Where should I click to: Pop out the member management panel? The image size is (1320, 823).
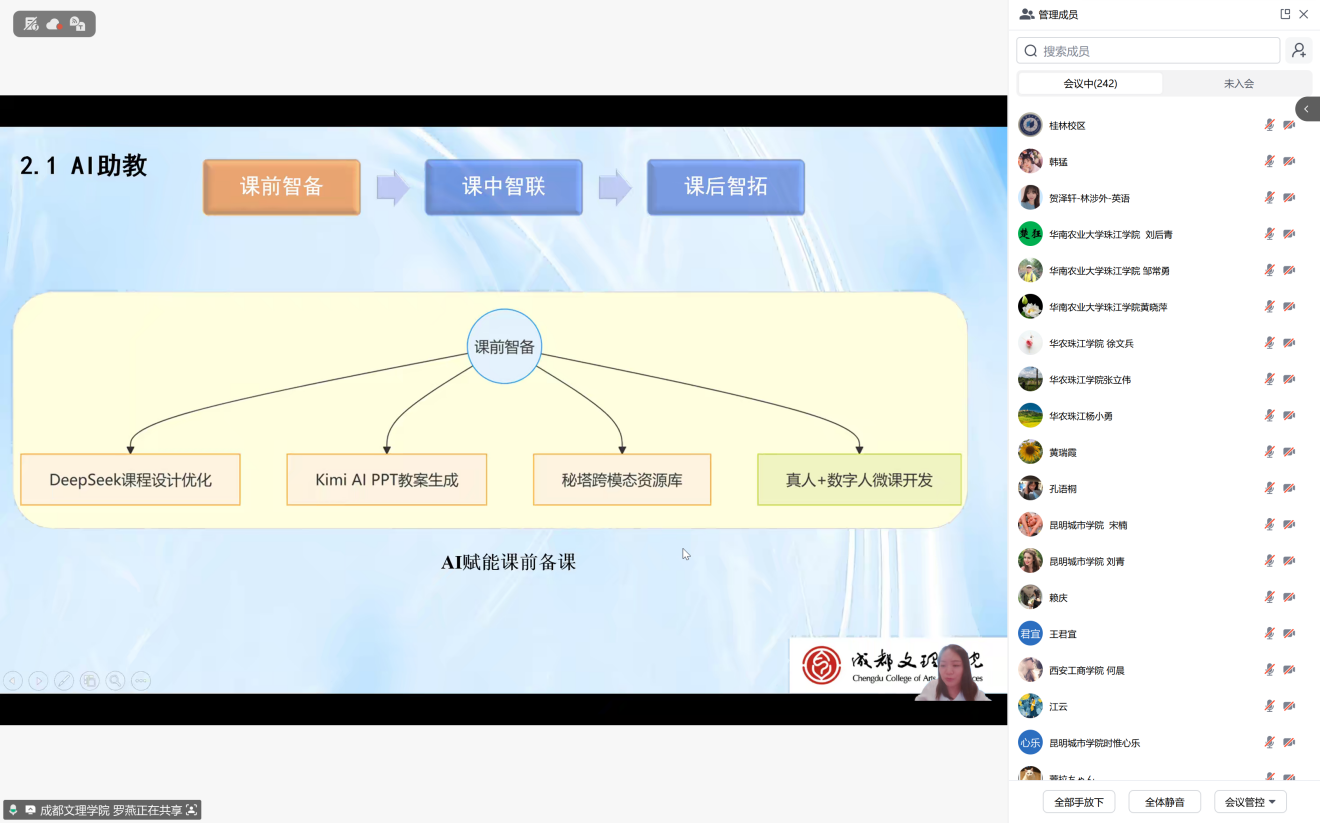(1285, 14)
